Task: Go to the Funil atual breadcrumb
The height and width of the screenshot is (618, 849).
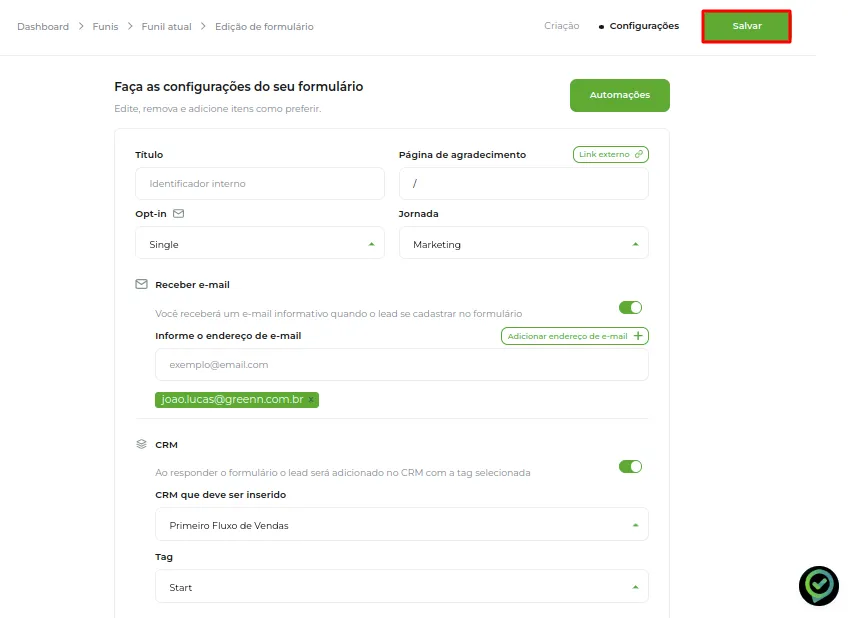Action: [x=166, y=27]
